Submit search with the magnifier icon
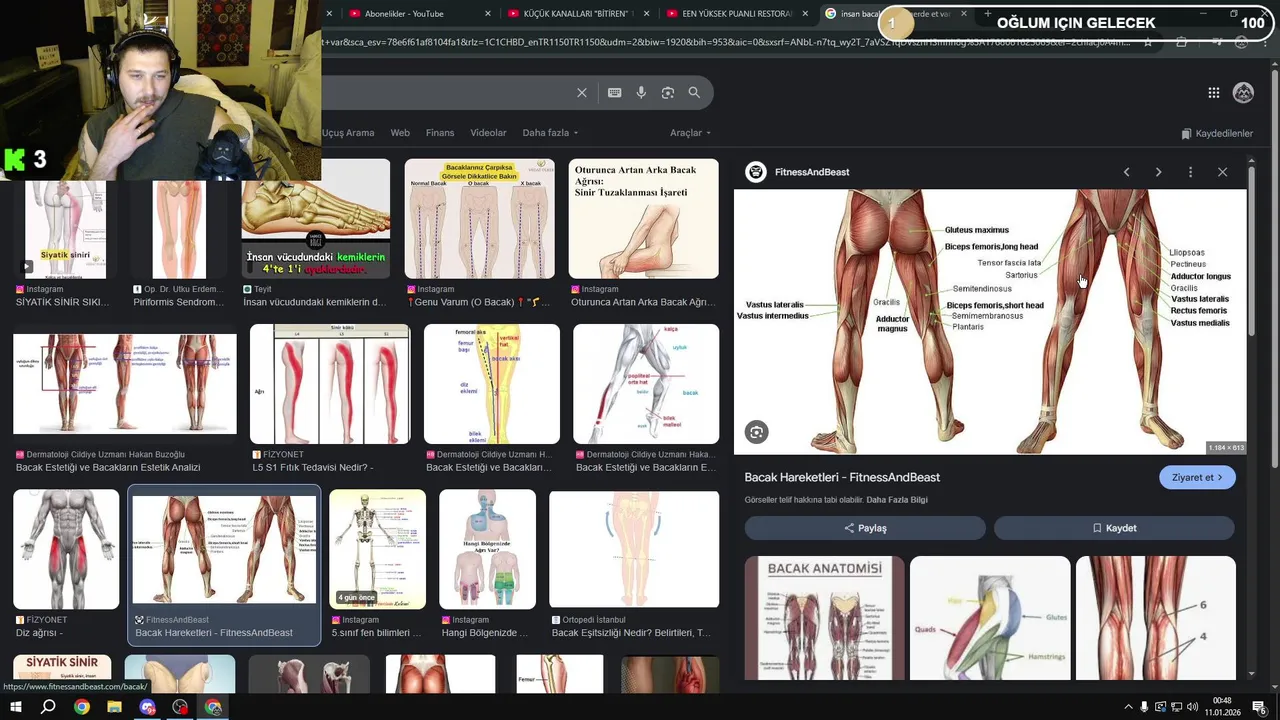This screenshot has height=720, width=1280. pos(694,93)
